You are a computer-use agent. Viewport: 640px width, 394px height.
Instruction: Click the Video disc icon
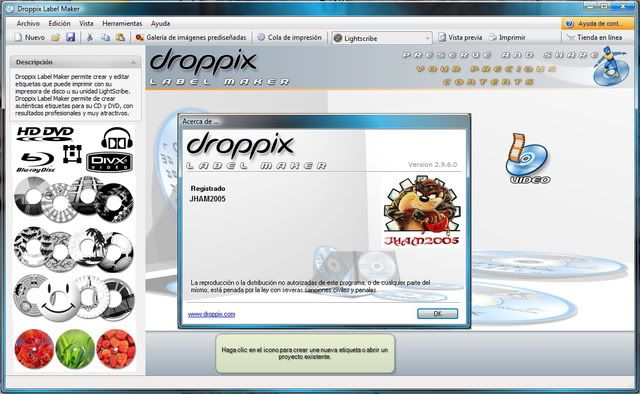(528, 158)
